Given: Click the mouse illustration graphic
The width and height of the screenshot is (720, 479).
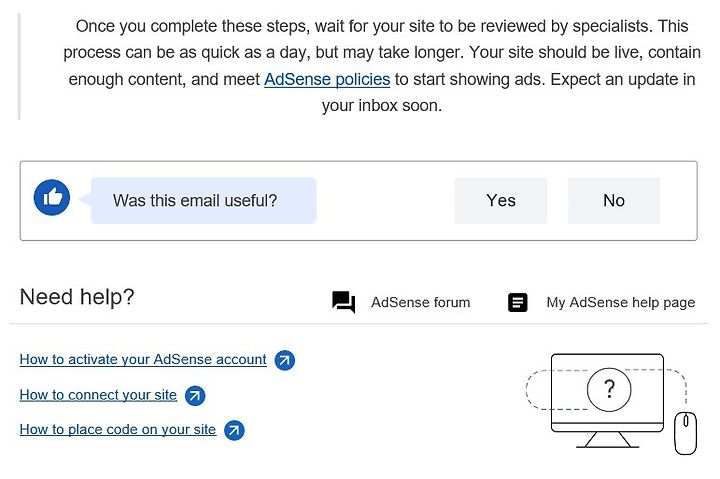Looking at the screenshot, I should click(x=685, y=433).
